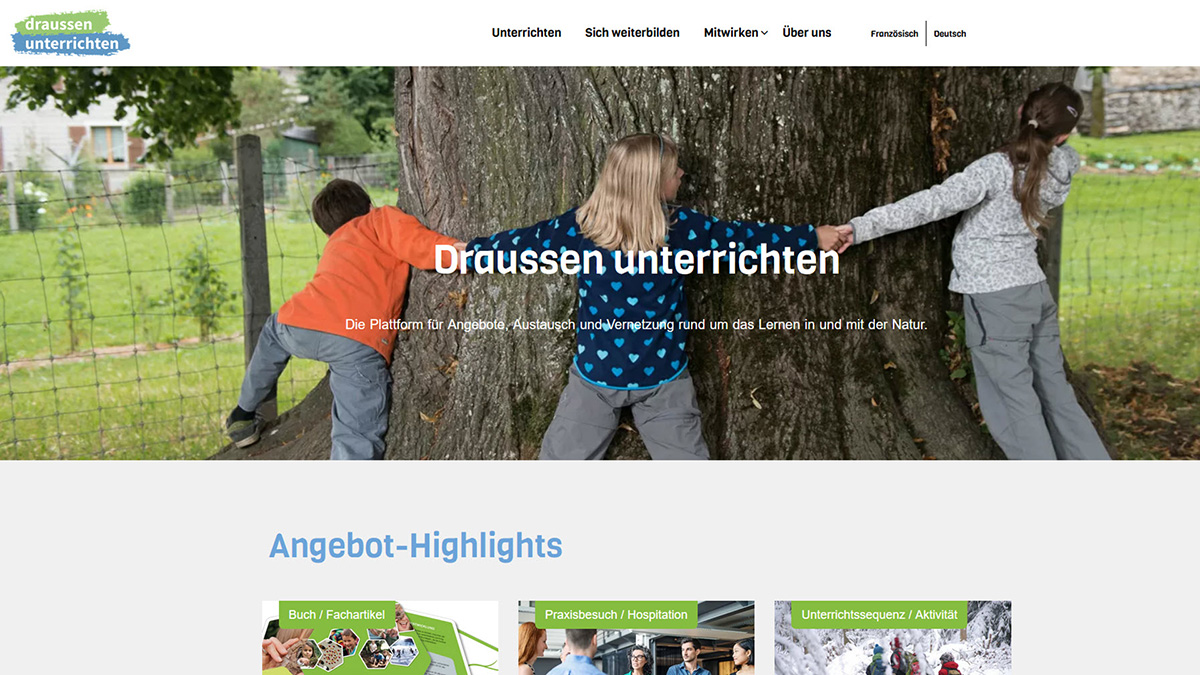The image size is (1200, 675).
Task: Click the Angebot-Highlights heading
Action: pos(416,546)
